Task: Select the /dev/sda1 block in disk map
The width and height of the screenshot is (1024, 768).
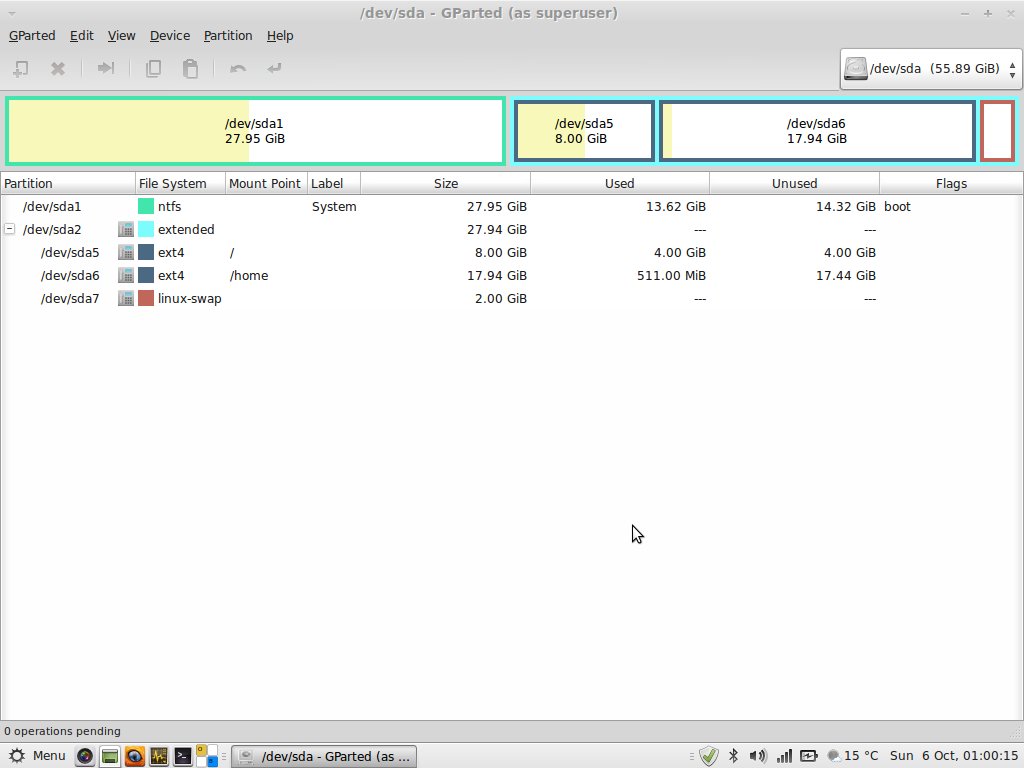Action: tap(255, 131)
